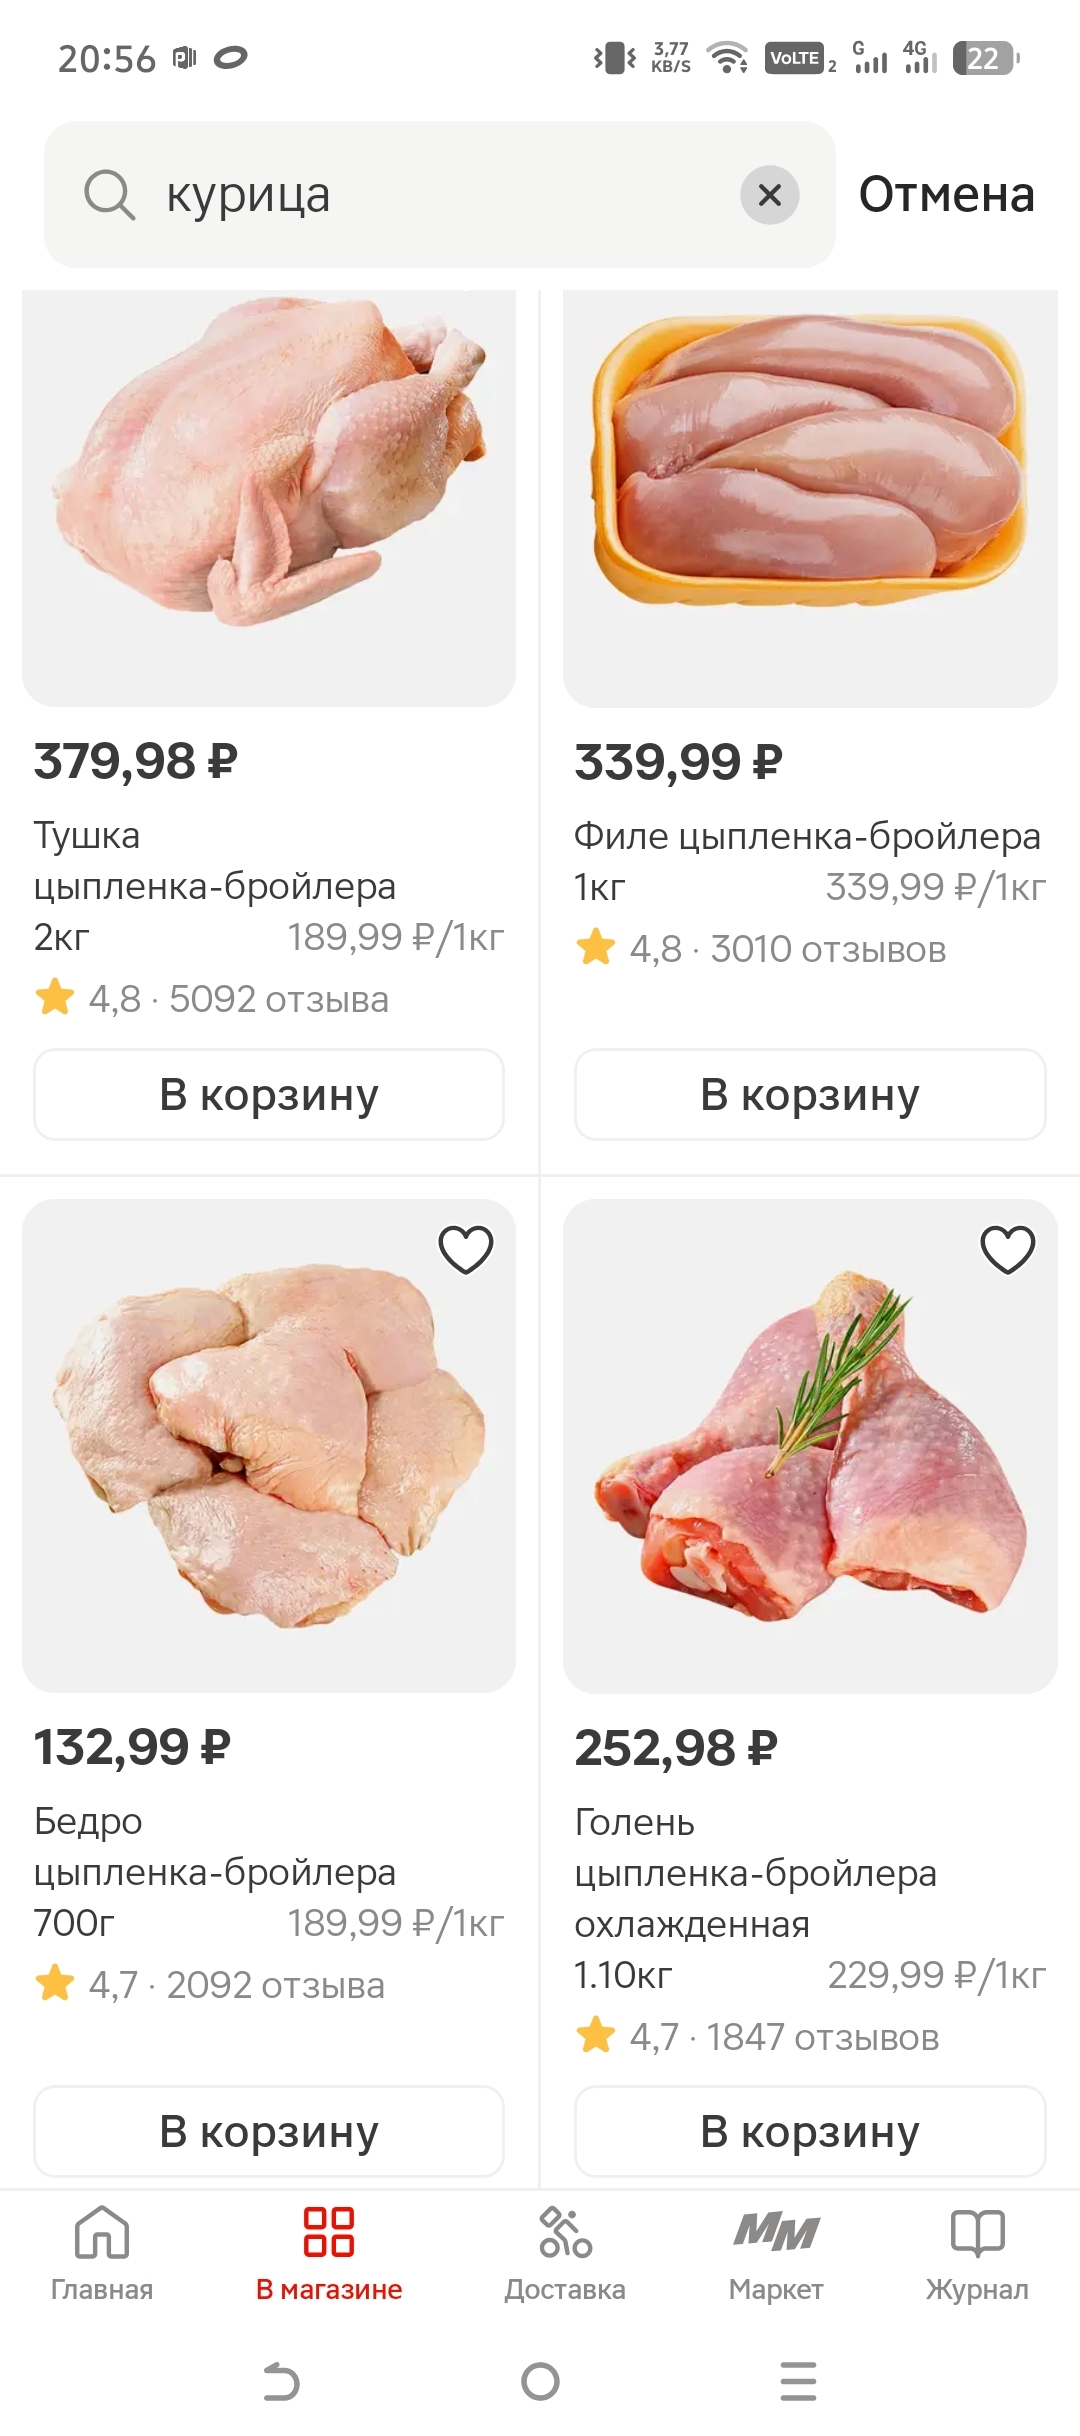This screenshot has height=2436, width=1080.
Task: Add Бедро цыпленка-бройлера to cart
Action: pos(269,2132)
